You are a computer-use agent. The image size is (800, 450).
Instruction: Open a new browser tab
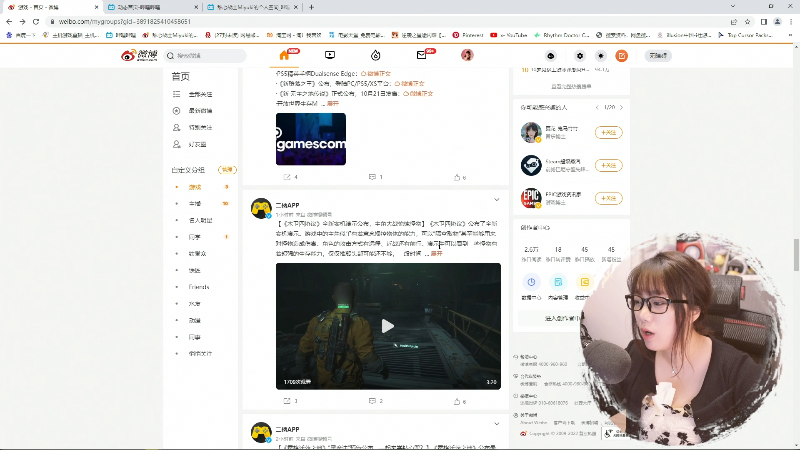pos(311,7)
